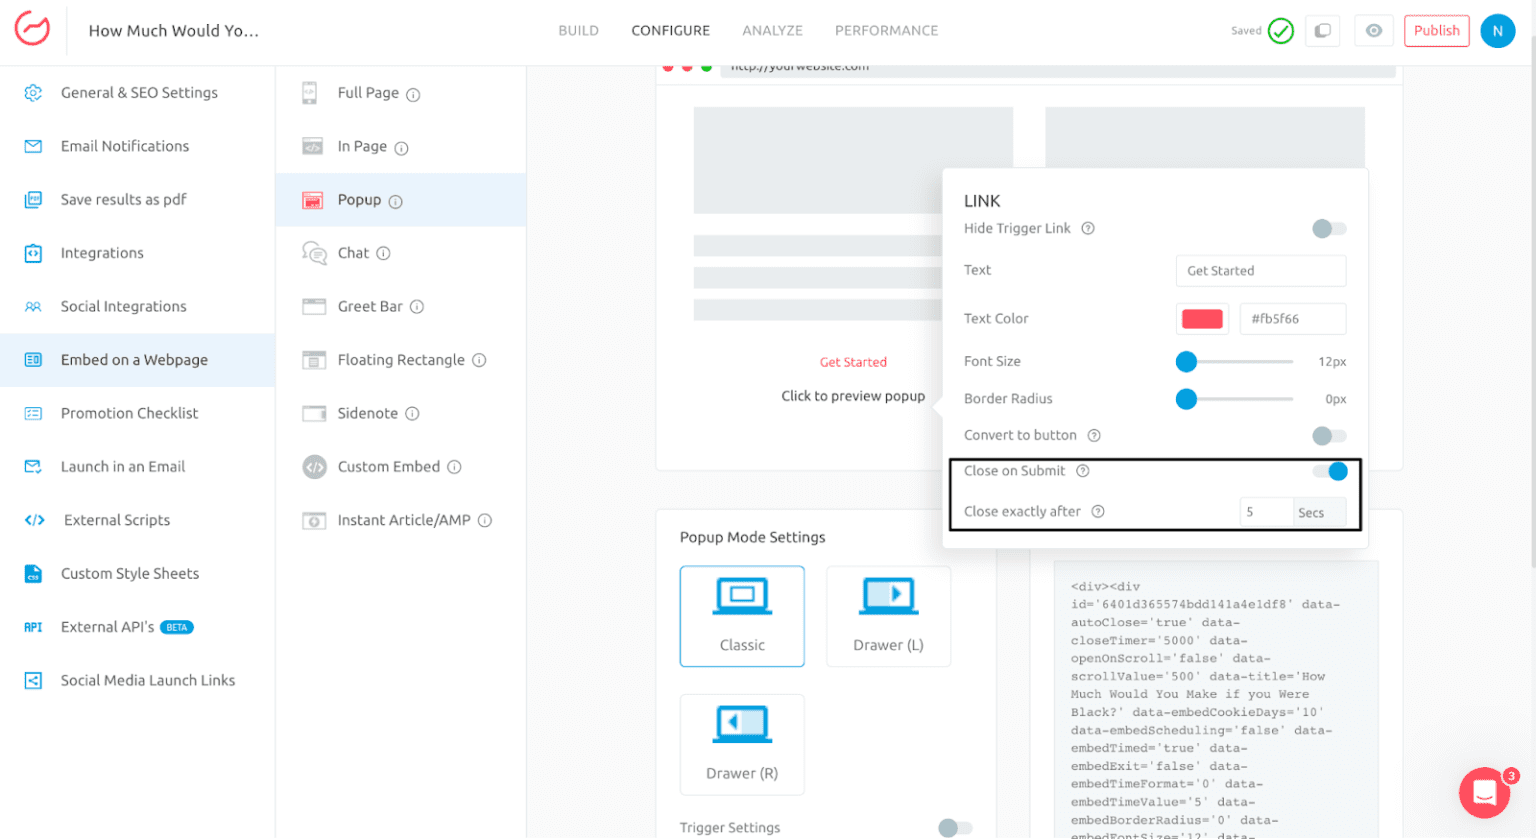Open the Build tab
Screen dimensions: 1536x839
578,31
